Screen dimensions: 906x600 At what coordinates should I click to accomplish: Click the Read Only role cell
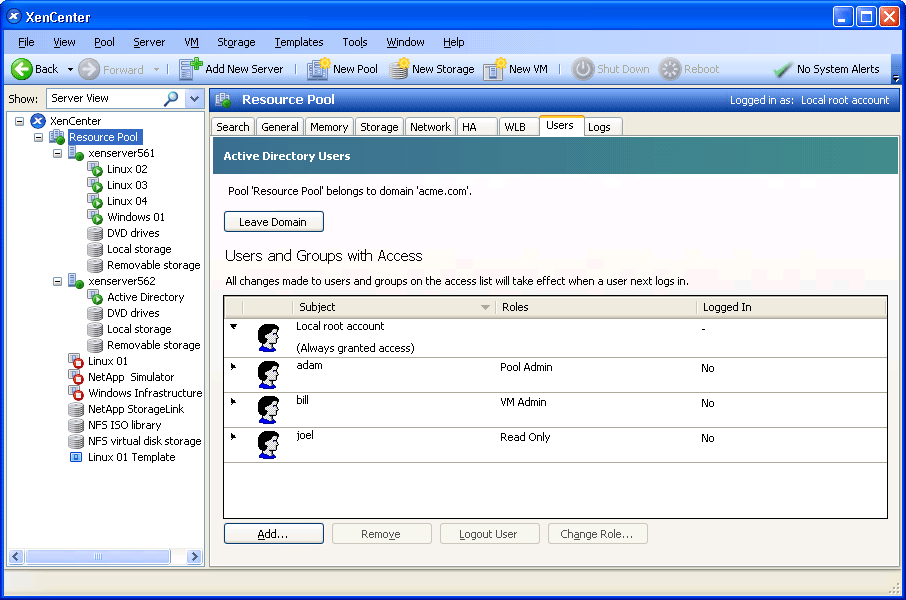(525, 438)
